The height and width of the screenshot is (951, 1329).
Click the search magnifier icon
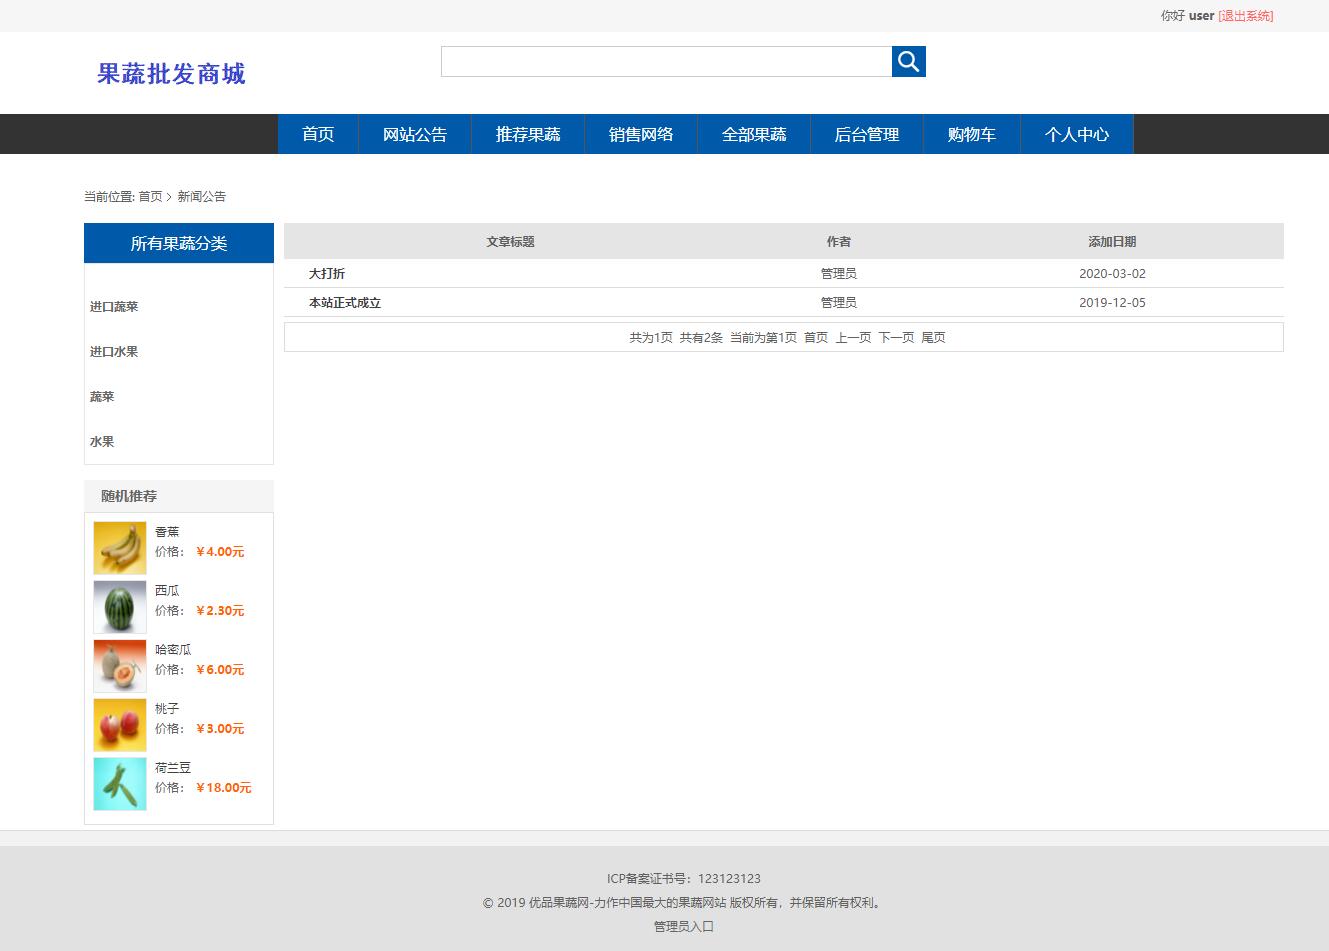pyautogui.click(x=907, y=61)
